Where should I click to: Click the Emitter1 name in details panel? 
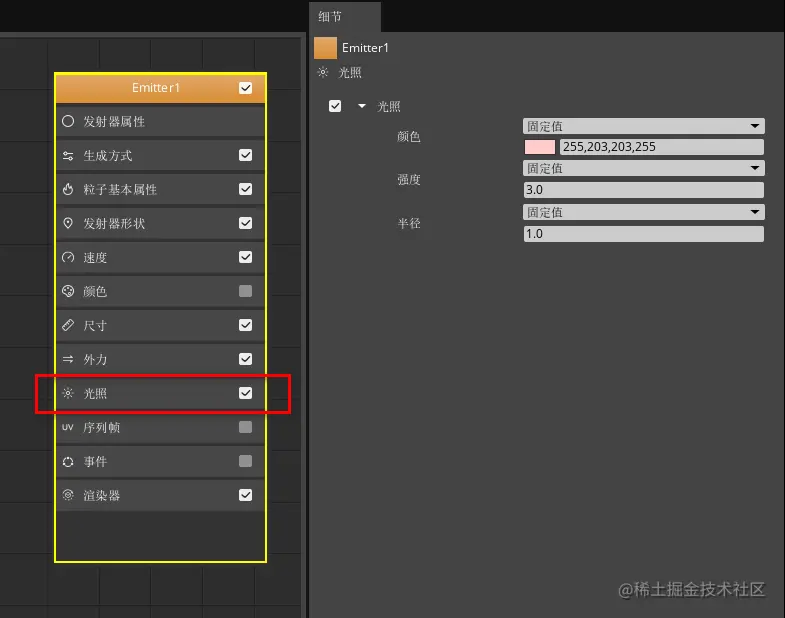click(365, 48)
